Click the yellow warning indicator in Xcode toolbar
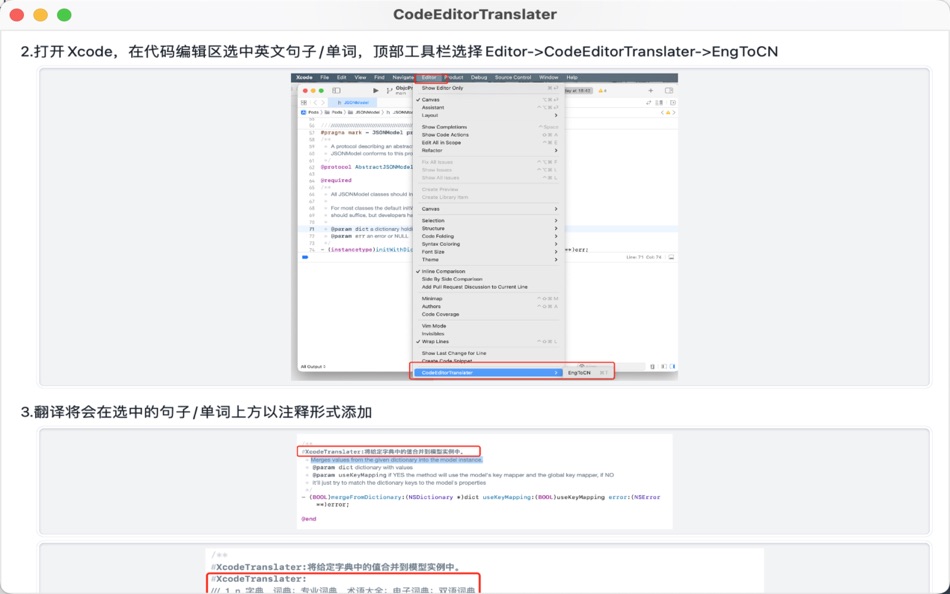The height and width of the screenshot is (594, 950). tap(602, 90)
